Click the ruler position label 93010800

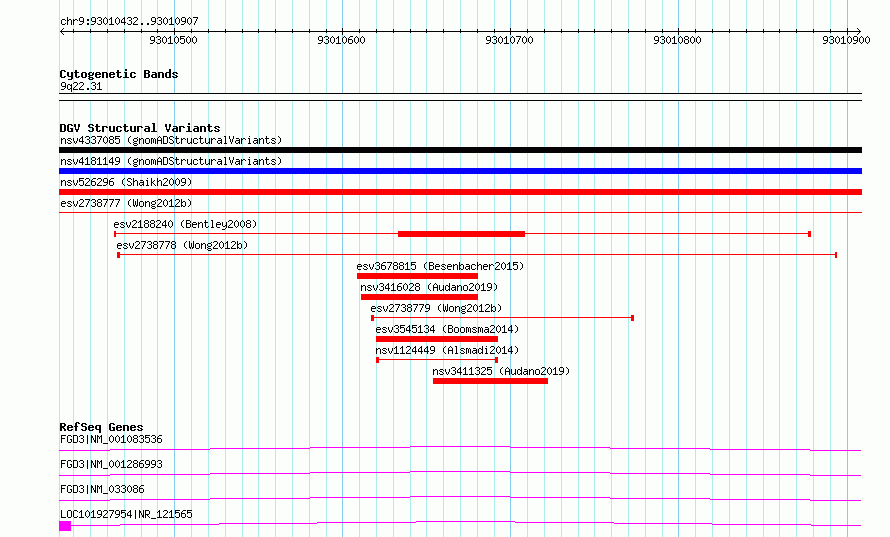[677, 40]
